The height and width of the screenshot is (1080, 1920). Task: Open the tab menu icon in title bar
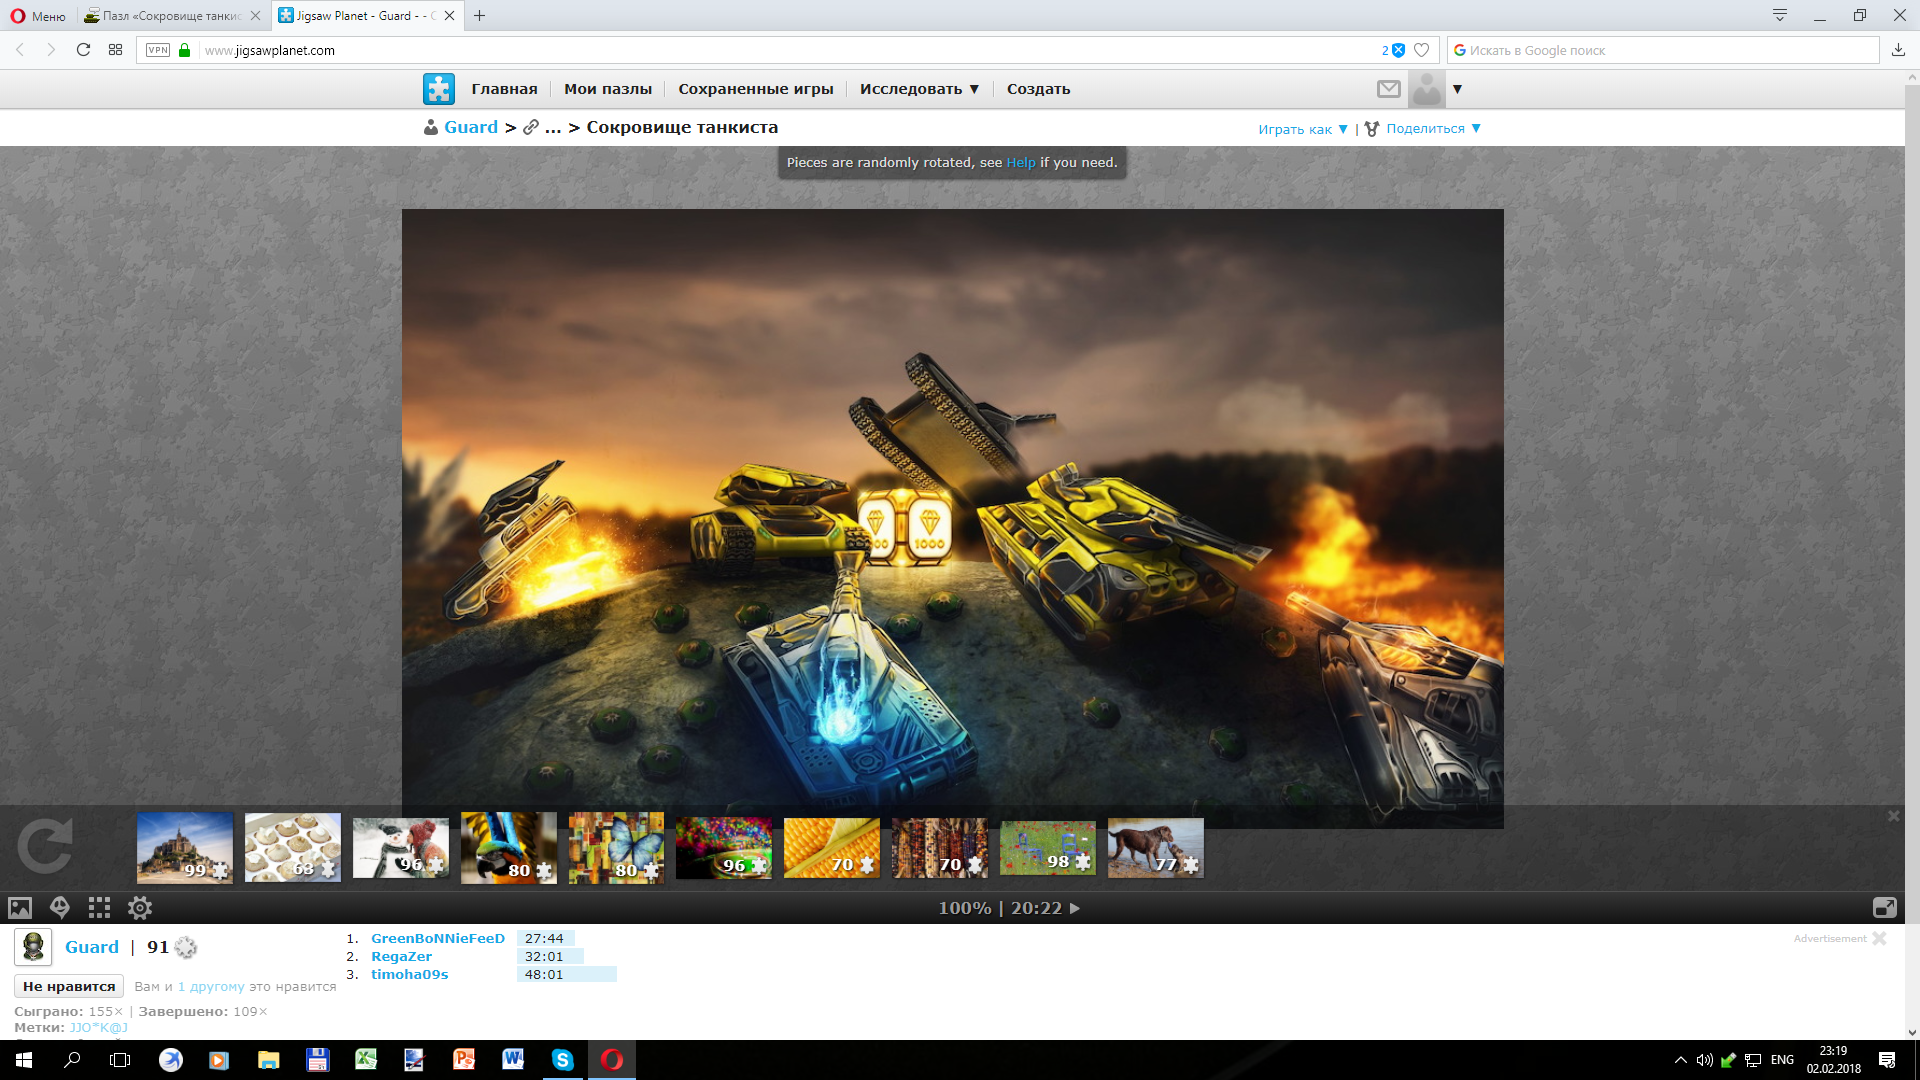[x=1780, y=16]
